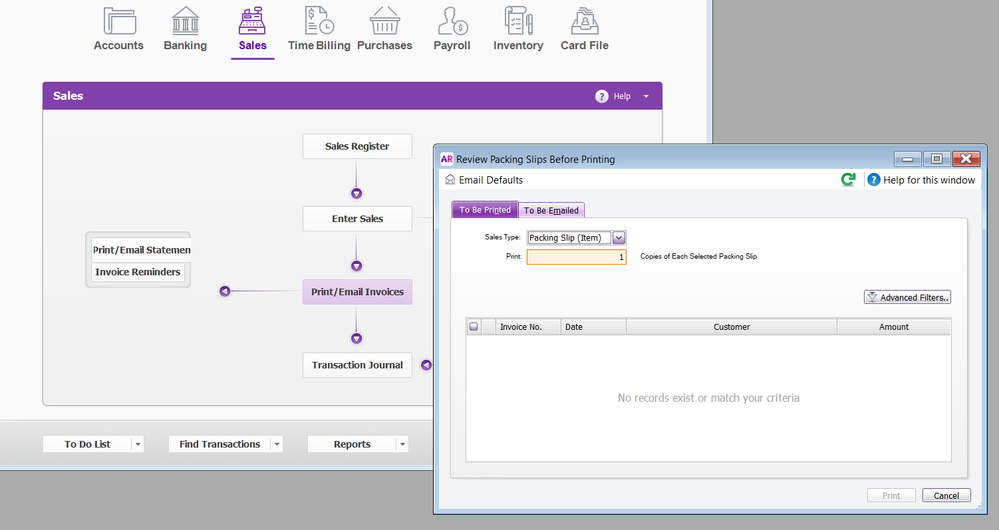Image resolution: width=999 pixels, height=530 pixels.
Task: Open Email Defaults in the dialog toolbar
Action: (x=484, y=180)
